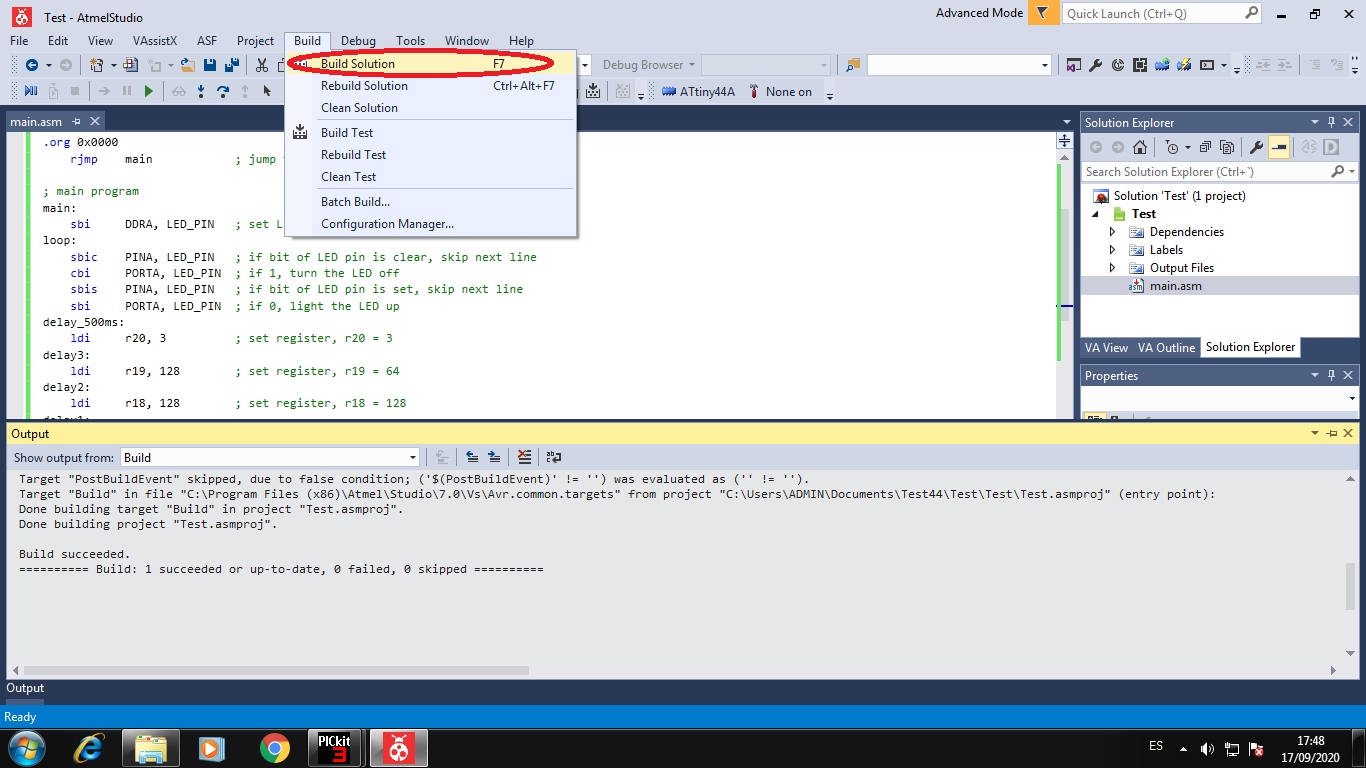The image size is (1366, 768).
Task: Toggle Preview Selected Items in Solution Explorer
Action: click(1278, 147)
